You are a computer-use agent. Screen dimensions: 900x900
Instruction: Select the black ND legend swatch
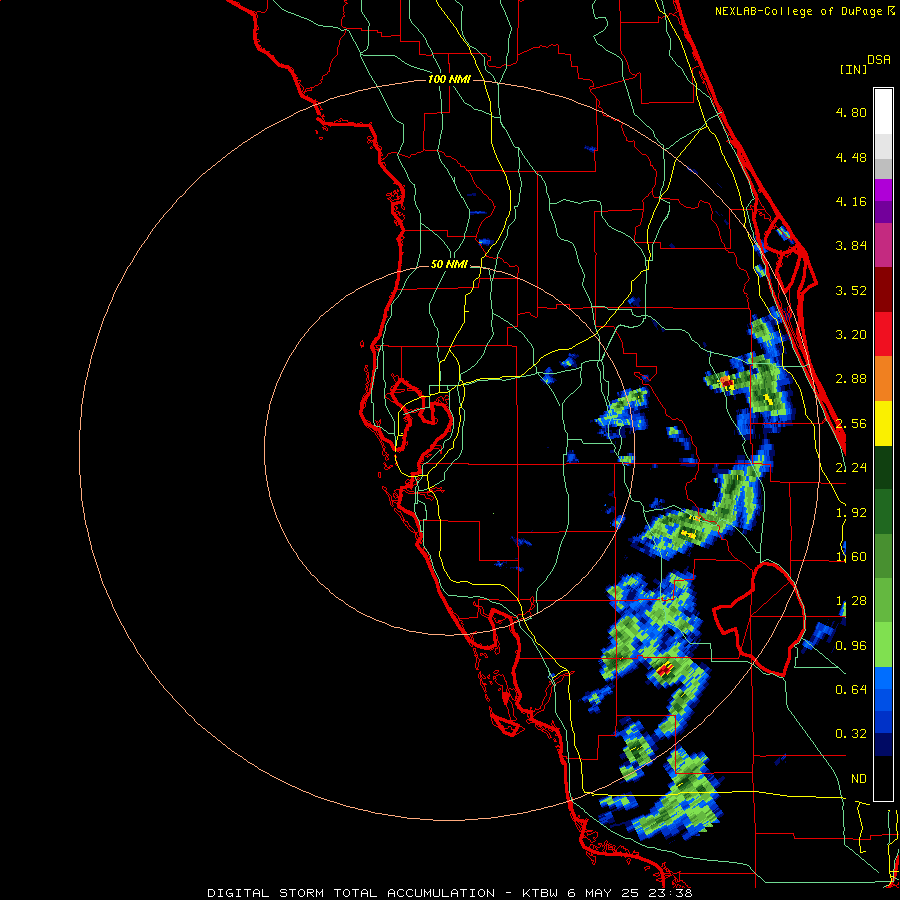coord(883,778)
